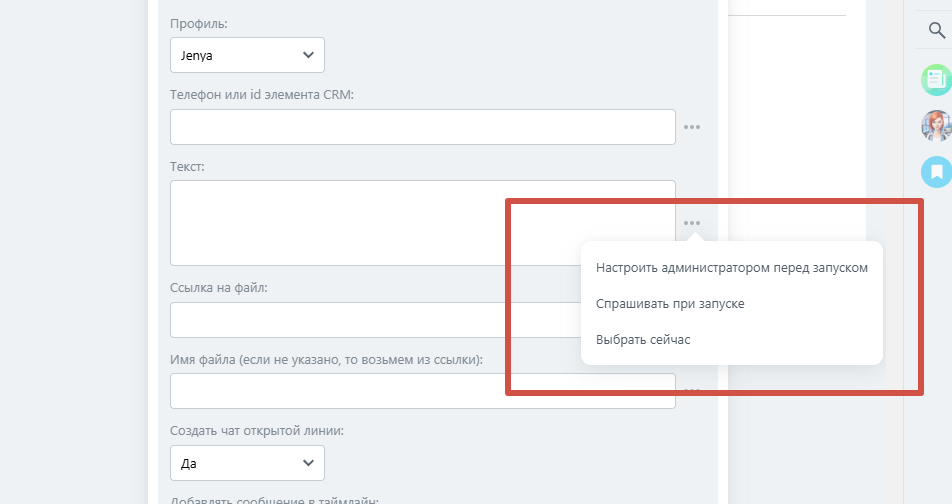Click the Профиль: label
The width and height of the screenshot is (952, 504).
199,24
